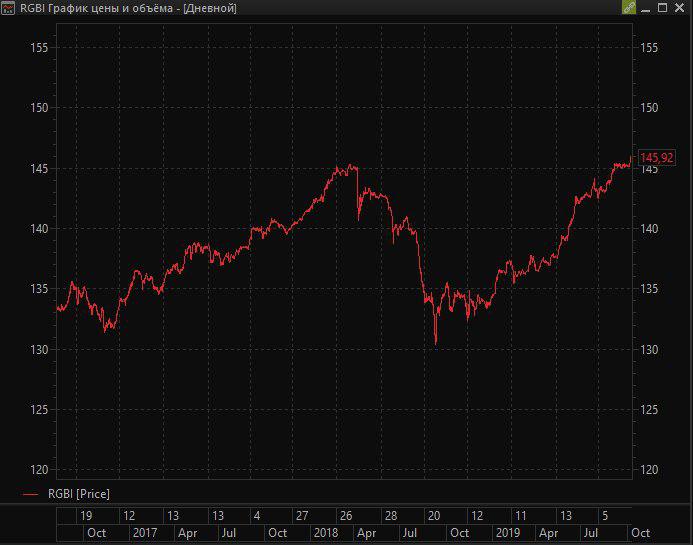Click the date label 20 on time axis
The image size is (693, 545).
[433, 516]
